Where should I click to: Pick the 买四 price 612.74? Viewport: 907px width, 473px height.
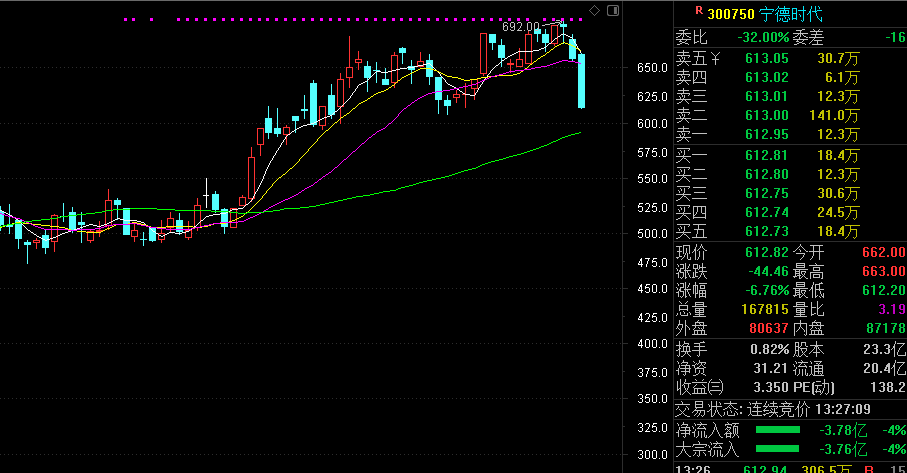tap(766, 212)
